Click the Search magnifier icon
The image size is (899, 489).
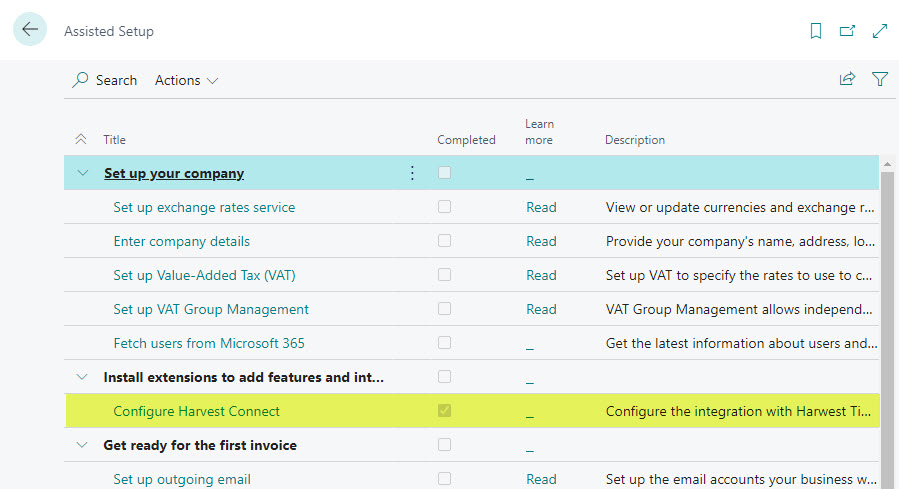(x=81, y=80)
